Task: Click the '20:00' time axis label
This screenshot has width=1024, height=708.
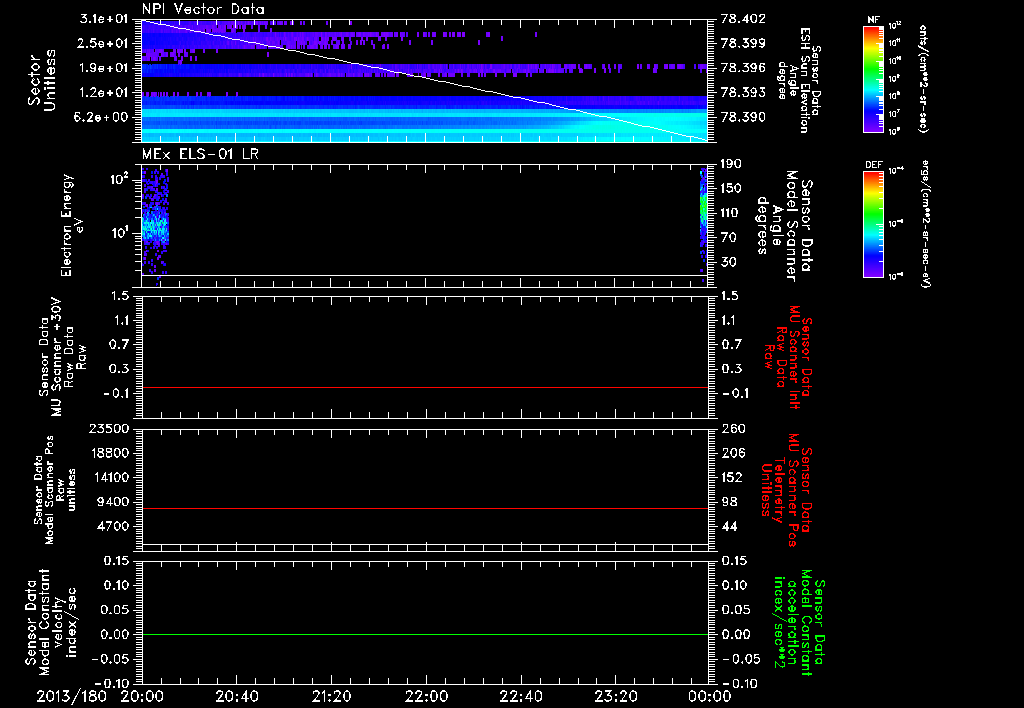Action: tap(142, 696)
